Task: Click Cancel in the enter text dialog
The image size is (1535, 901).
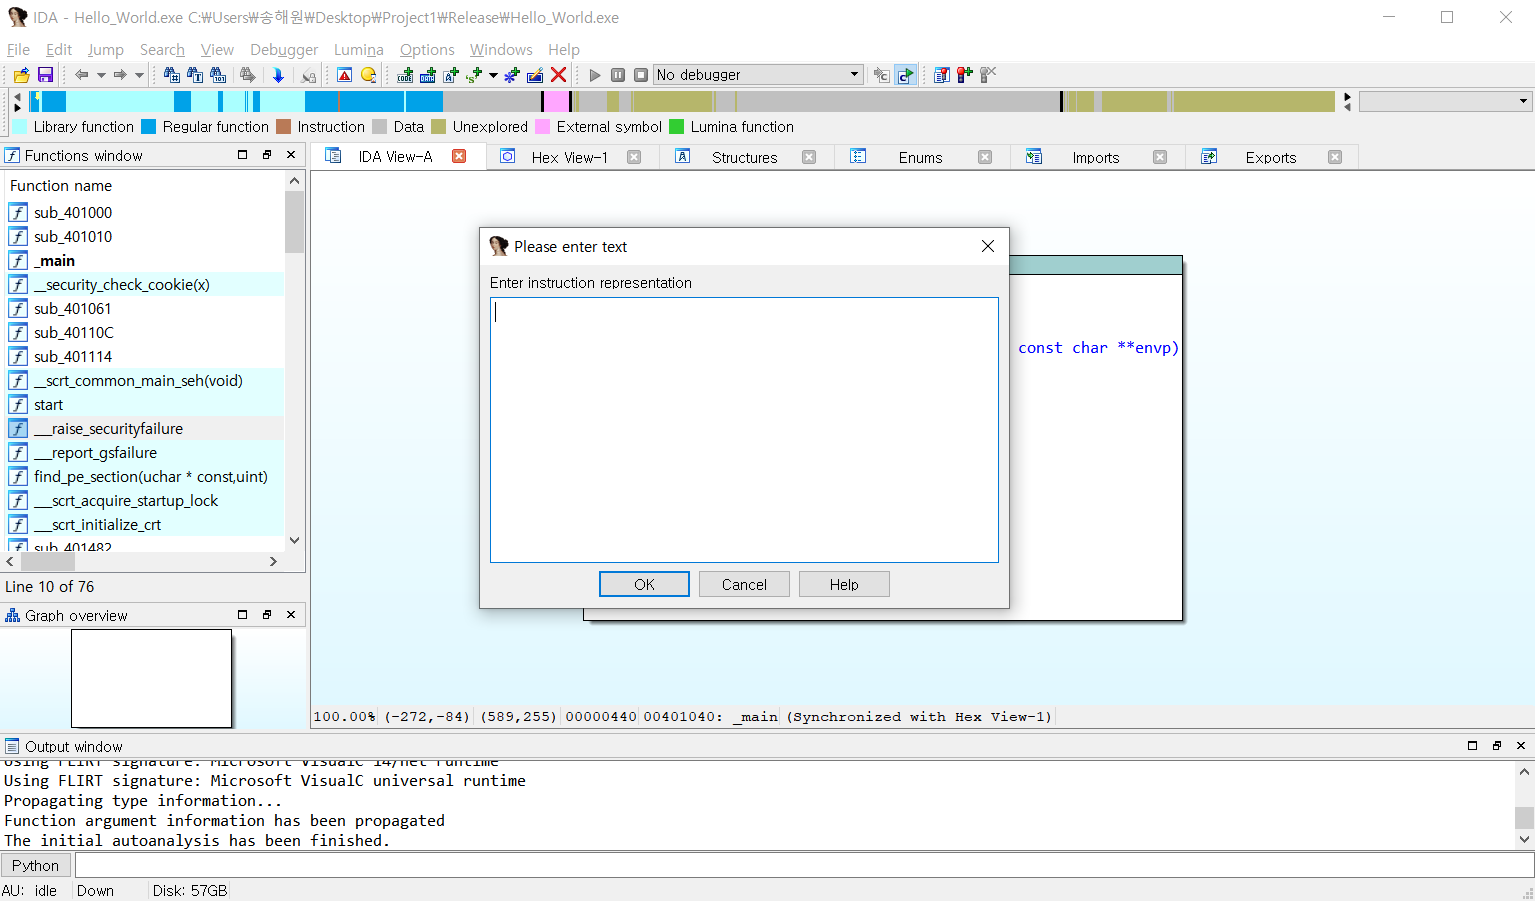Action: pyautogui.click(x=744, y=584)
